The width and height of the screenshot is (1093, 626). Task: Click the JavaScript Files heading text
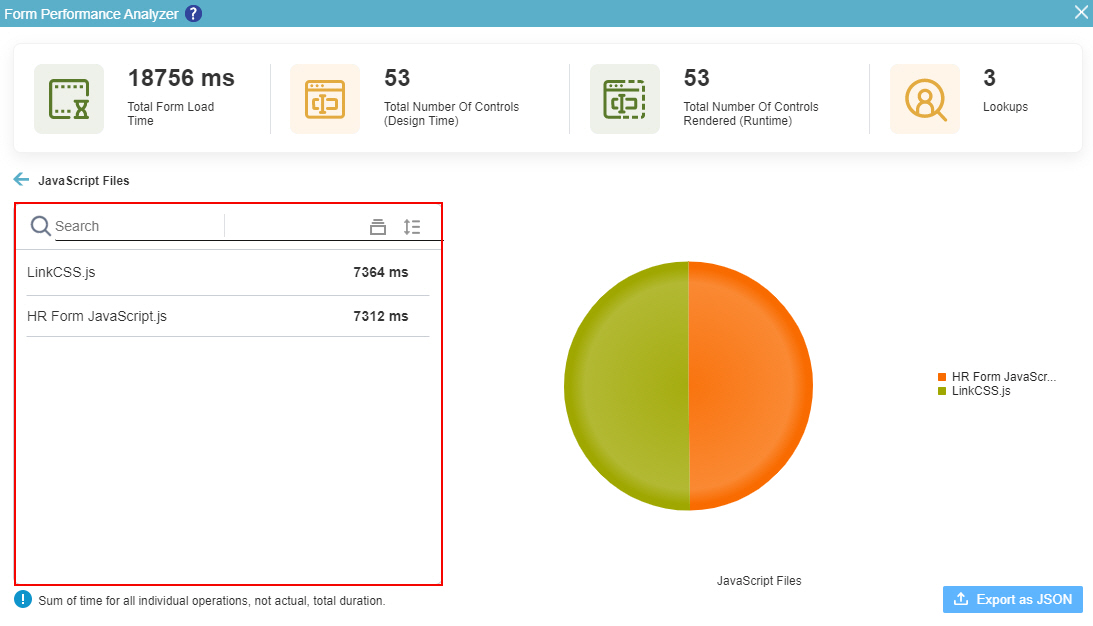click(84, 181)
